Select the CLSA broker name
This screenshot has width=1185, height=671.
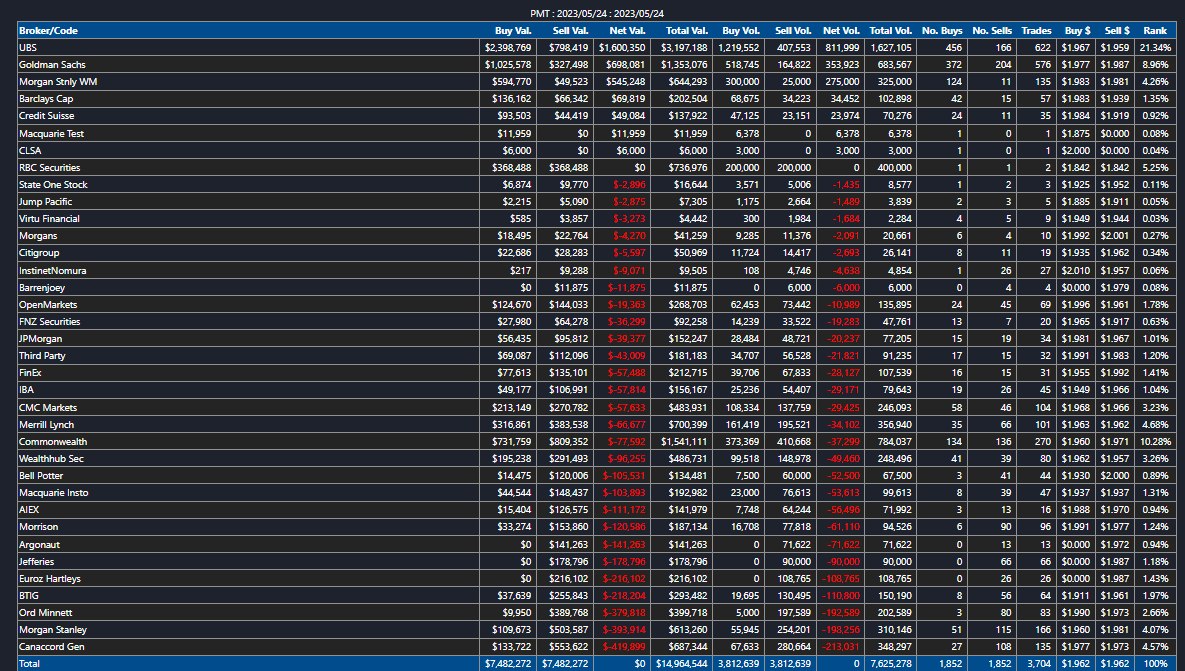tap(30, 150)
